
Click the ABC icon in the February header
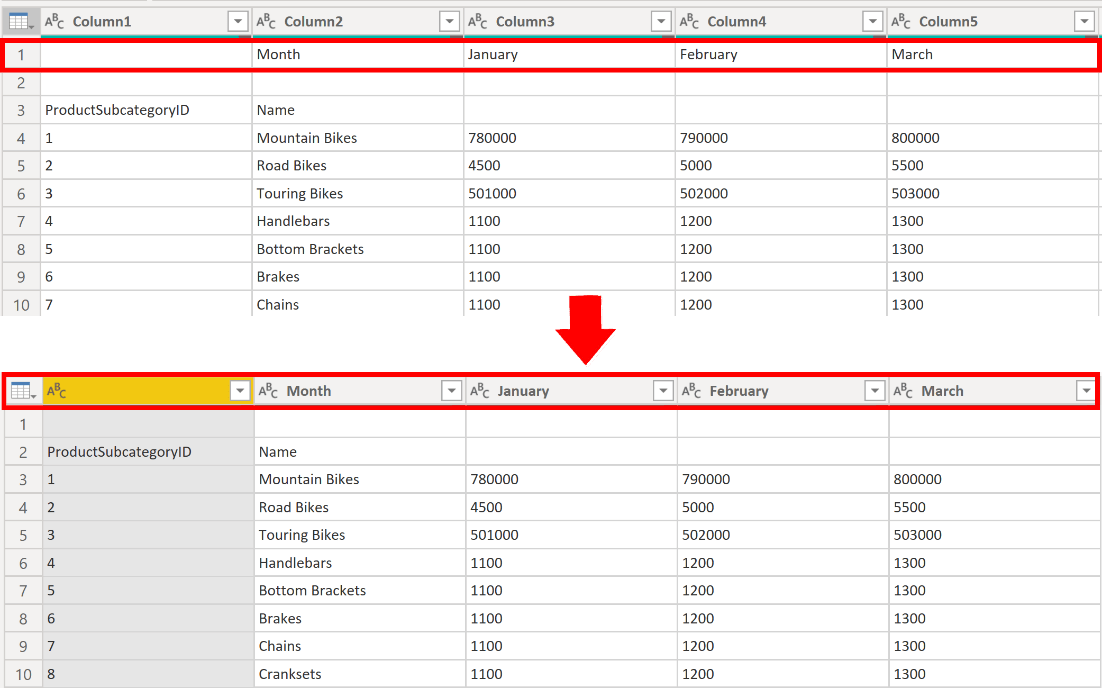(x=691, y=391)
